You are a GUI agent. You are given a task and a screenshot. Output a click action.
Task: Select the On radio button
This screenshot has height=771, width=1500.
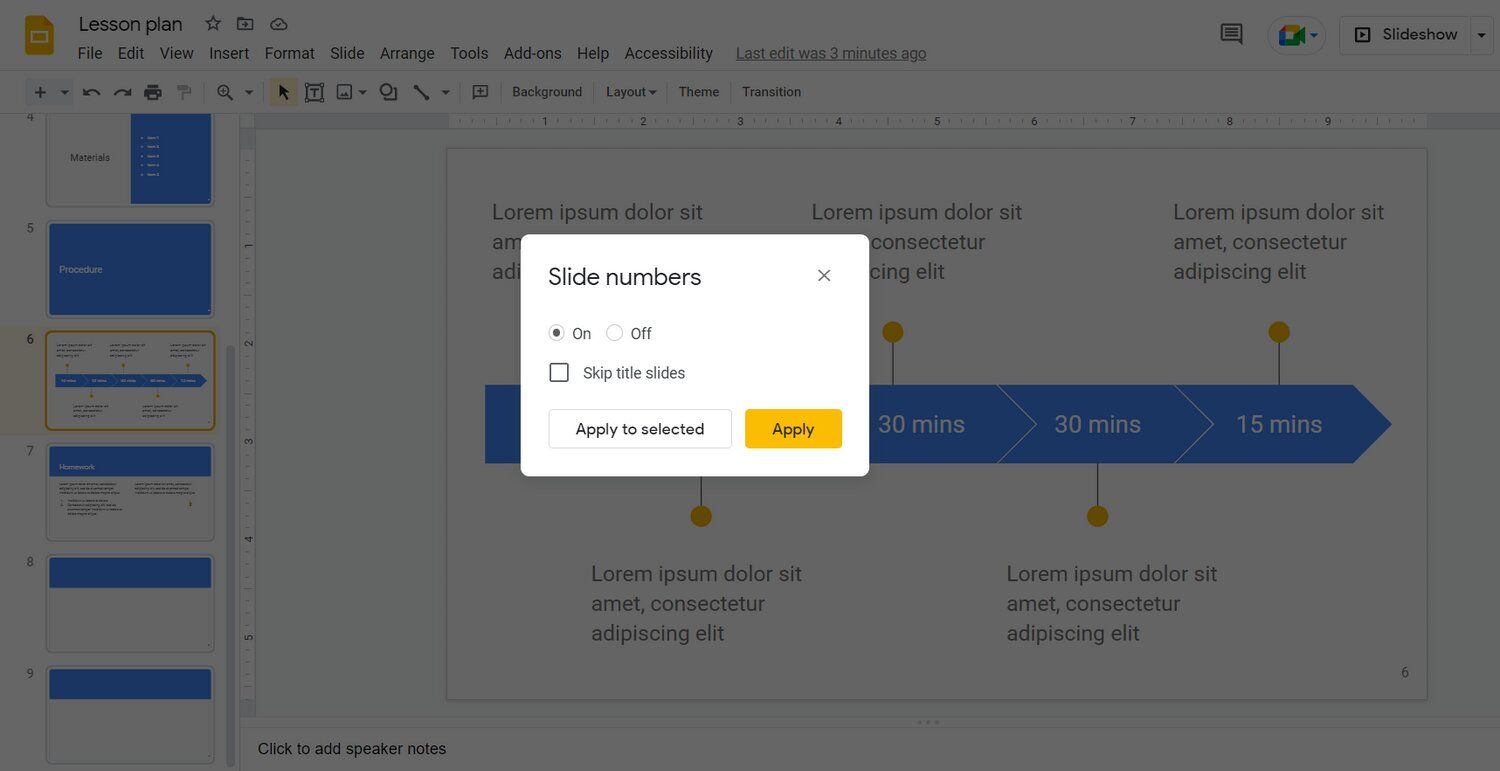(x=557, y=333)
